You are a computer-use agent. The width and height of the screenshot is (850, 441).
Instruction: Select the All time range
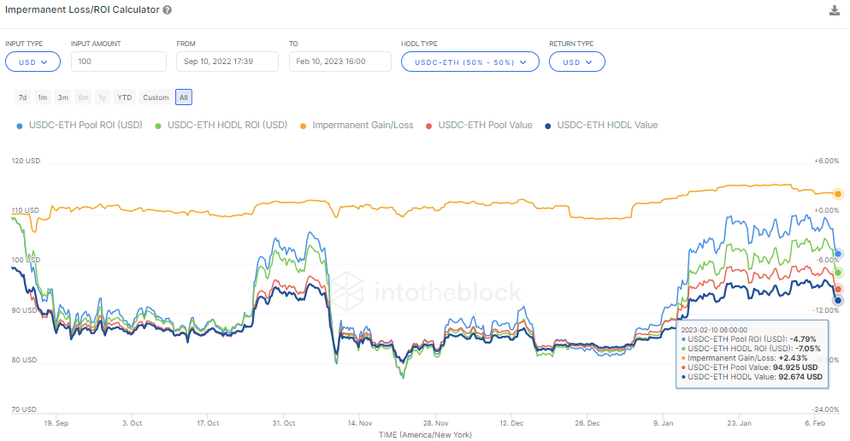184,97
